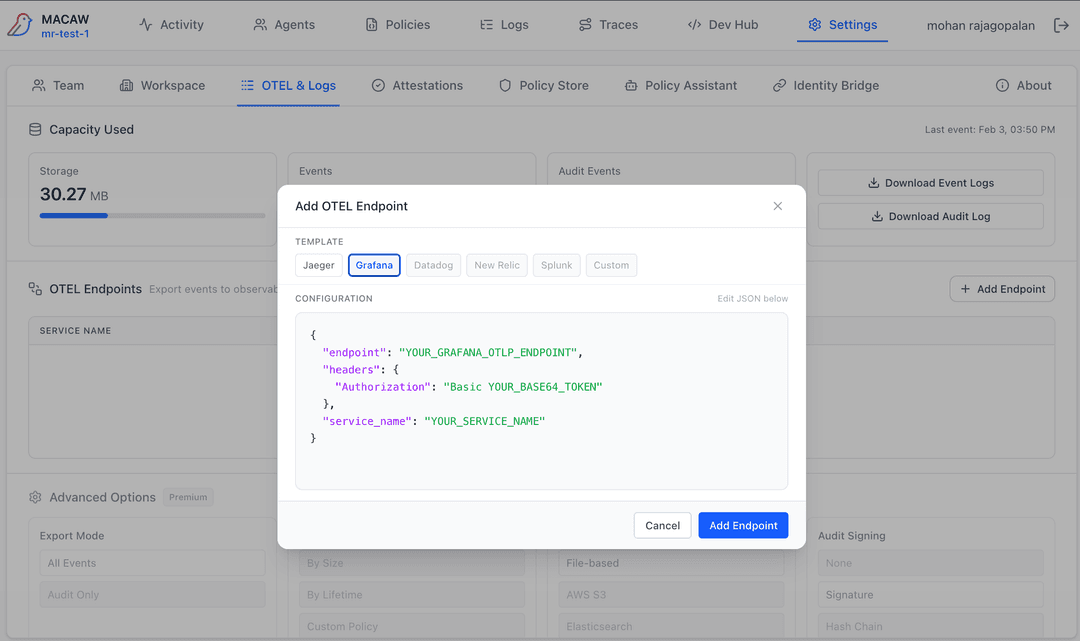
Task: Pick the Custom template option
Action: (611, 265)
